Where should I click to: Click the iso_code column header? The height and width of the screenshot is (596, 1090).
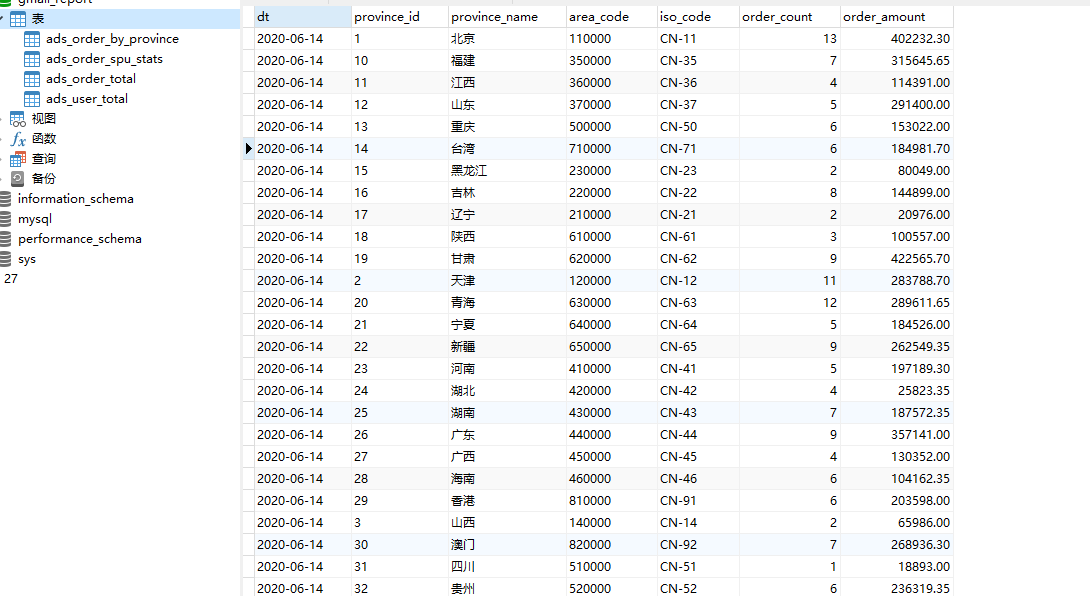pos(698,17)
